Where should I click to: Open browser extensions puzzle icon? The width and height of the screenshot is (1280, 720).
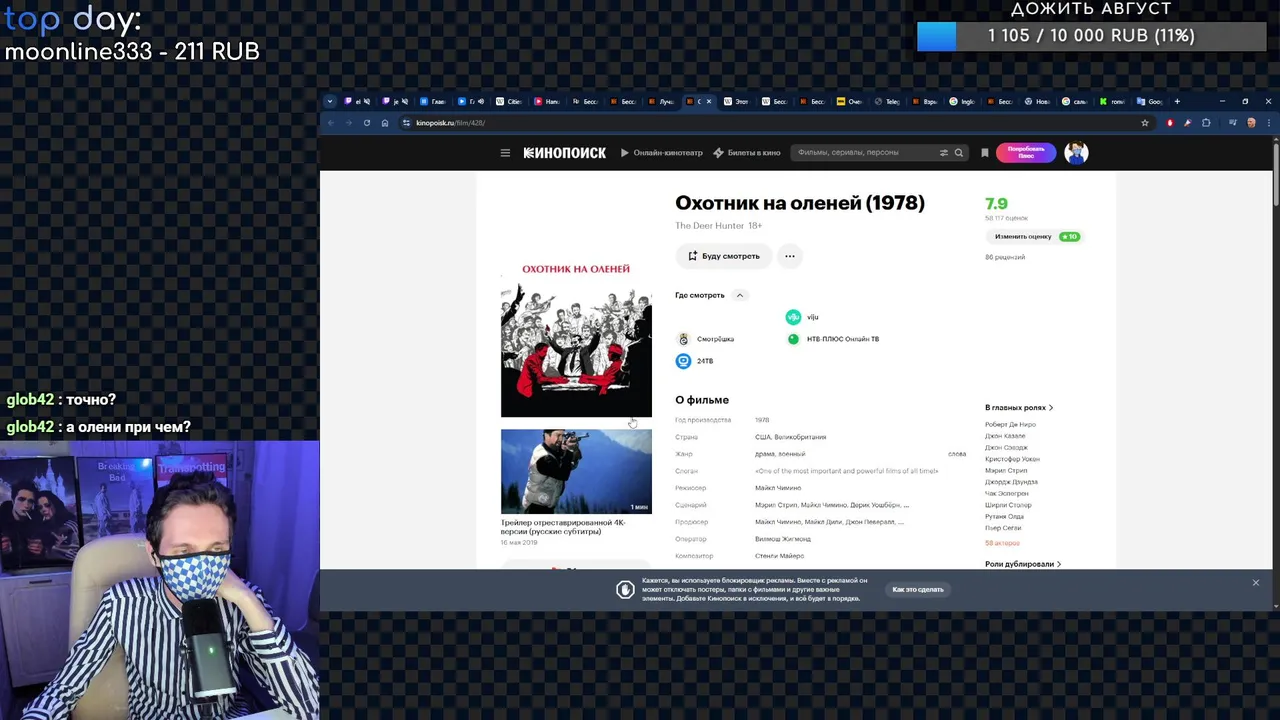pos(1206,123)
